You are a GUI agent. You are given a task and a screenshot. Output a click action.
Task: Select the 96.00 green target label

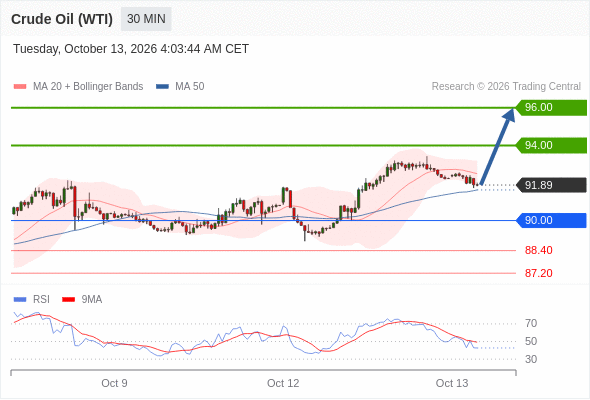(x=551, y=108)
